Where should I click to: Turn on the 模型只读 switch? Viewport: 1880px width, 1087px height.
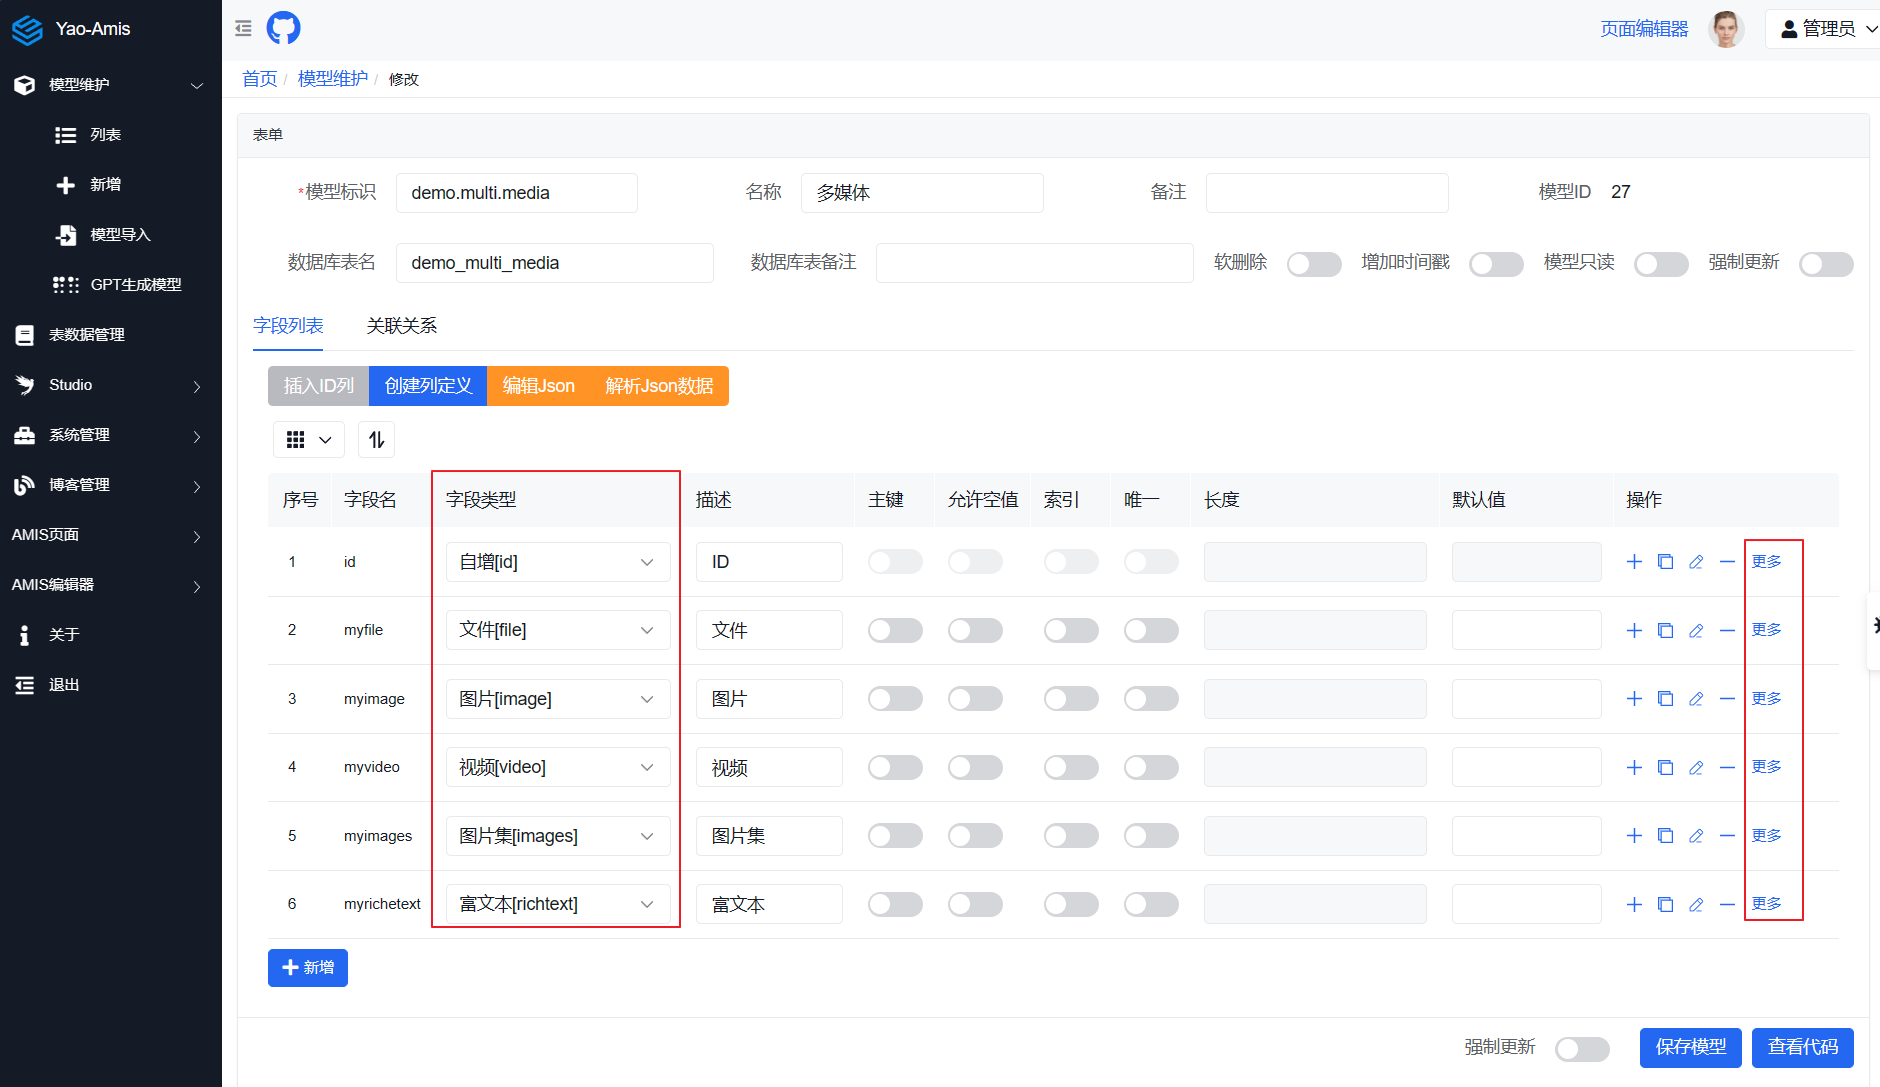click(x=1660, y=264)
